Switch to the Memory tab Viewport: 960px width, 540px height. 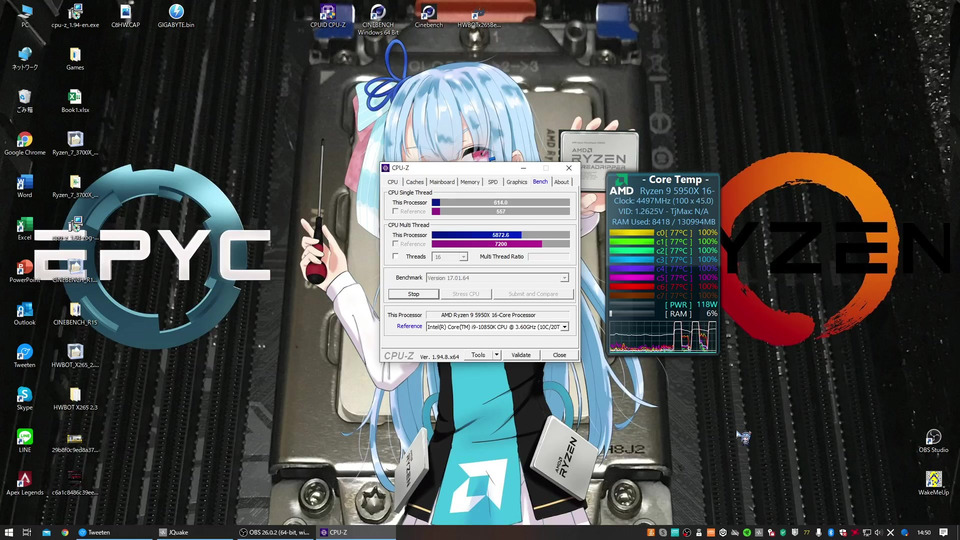click(470, 182)
